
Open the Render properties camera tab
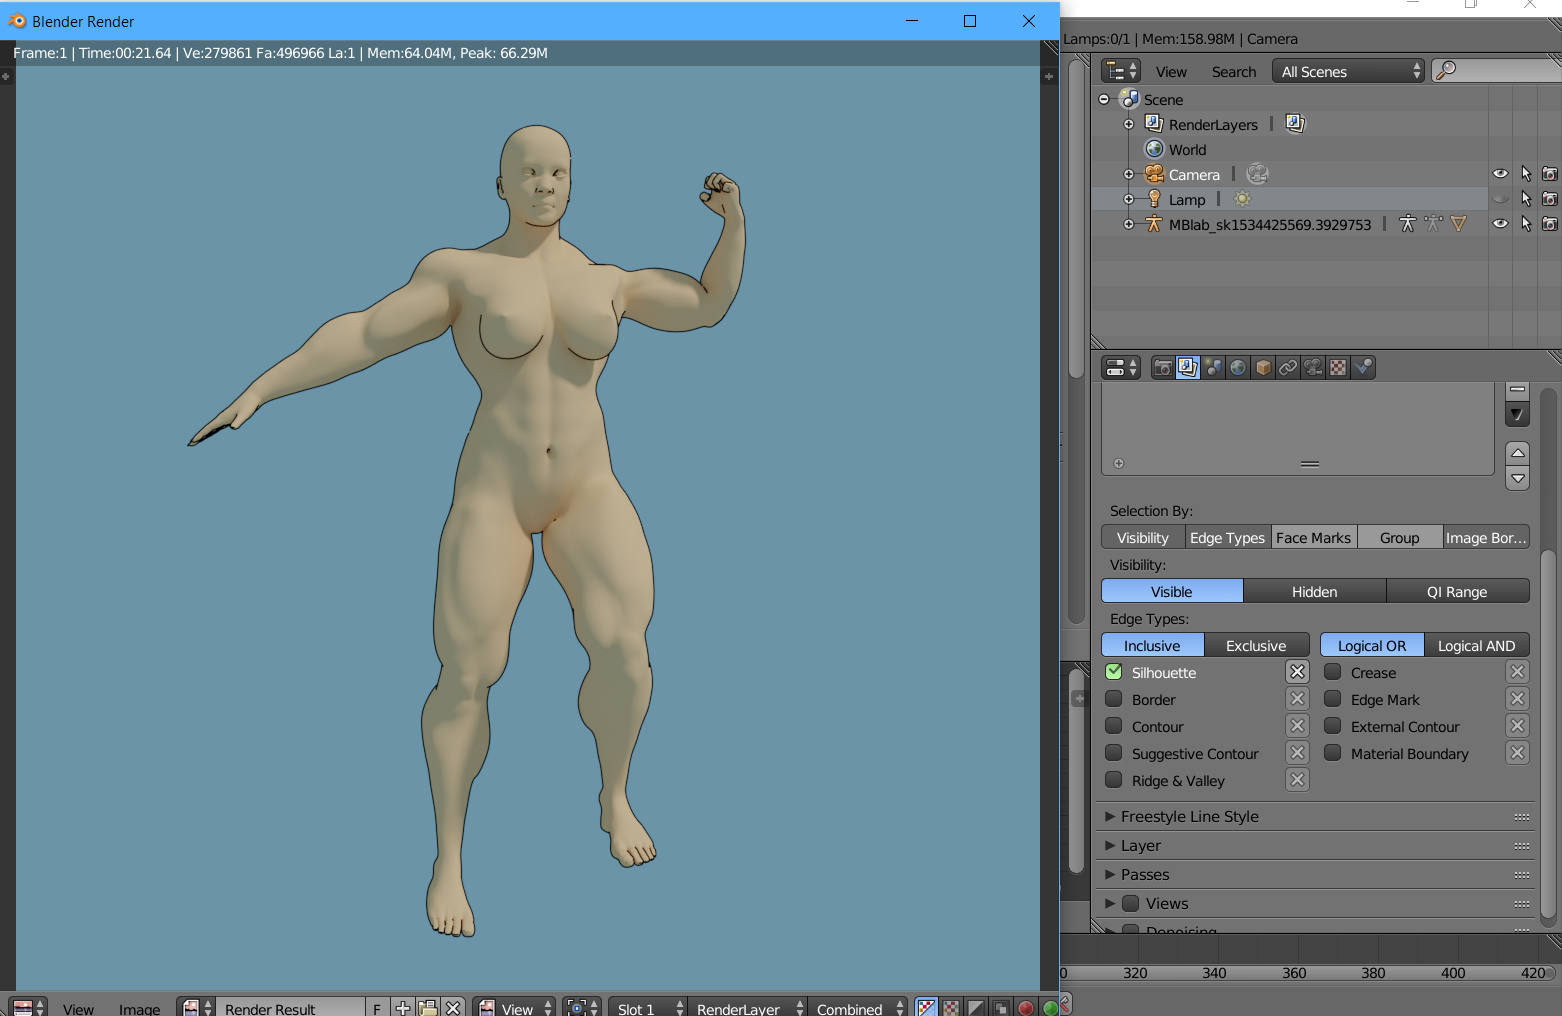[1163, 368]
